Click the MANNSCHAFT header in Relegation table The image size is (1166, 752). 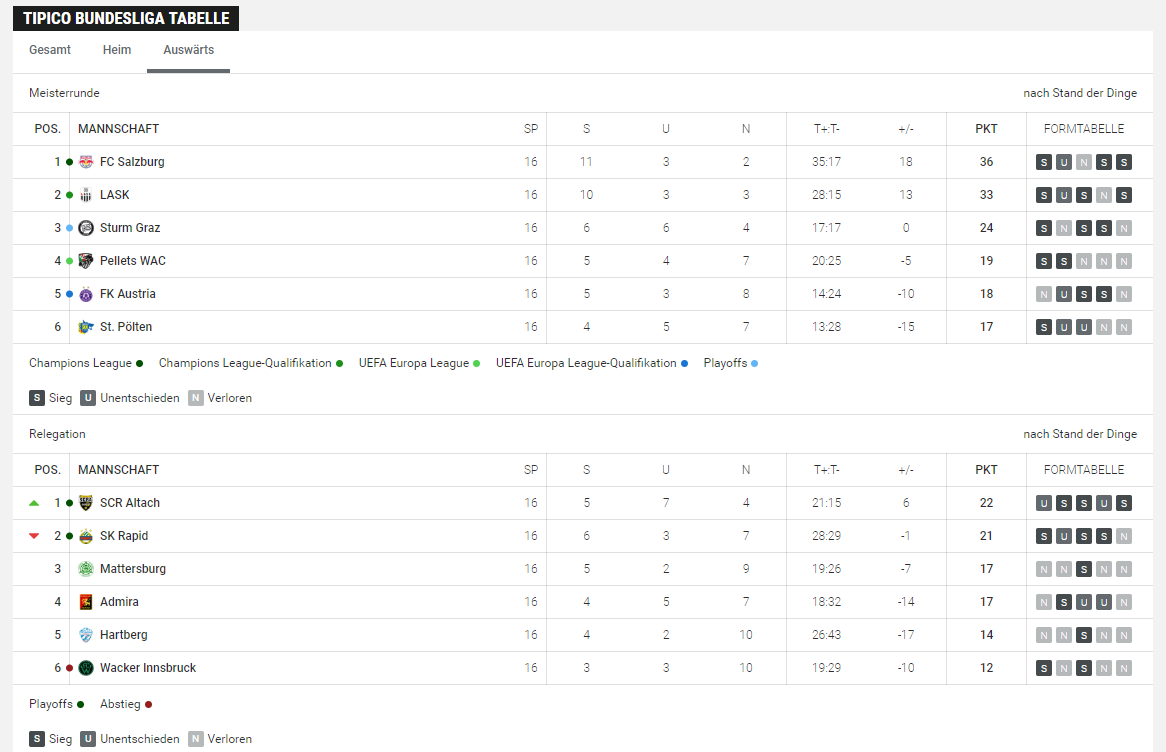click(118, 470)
